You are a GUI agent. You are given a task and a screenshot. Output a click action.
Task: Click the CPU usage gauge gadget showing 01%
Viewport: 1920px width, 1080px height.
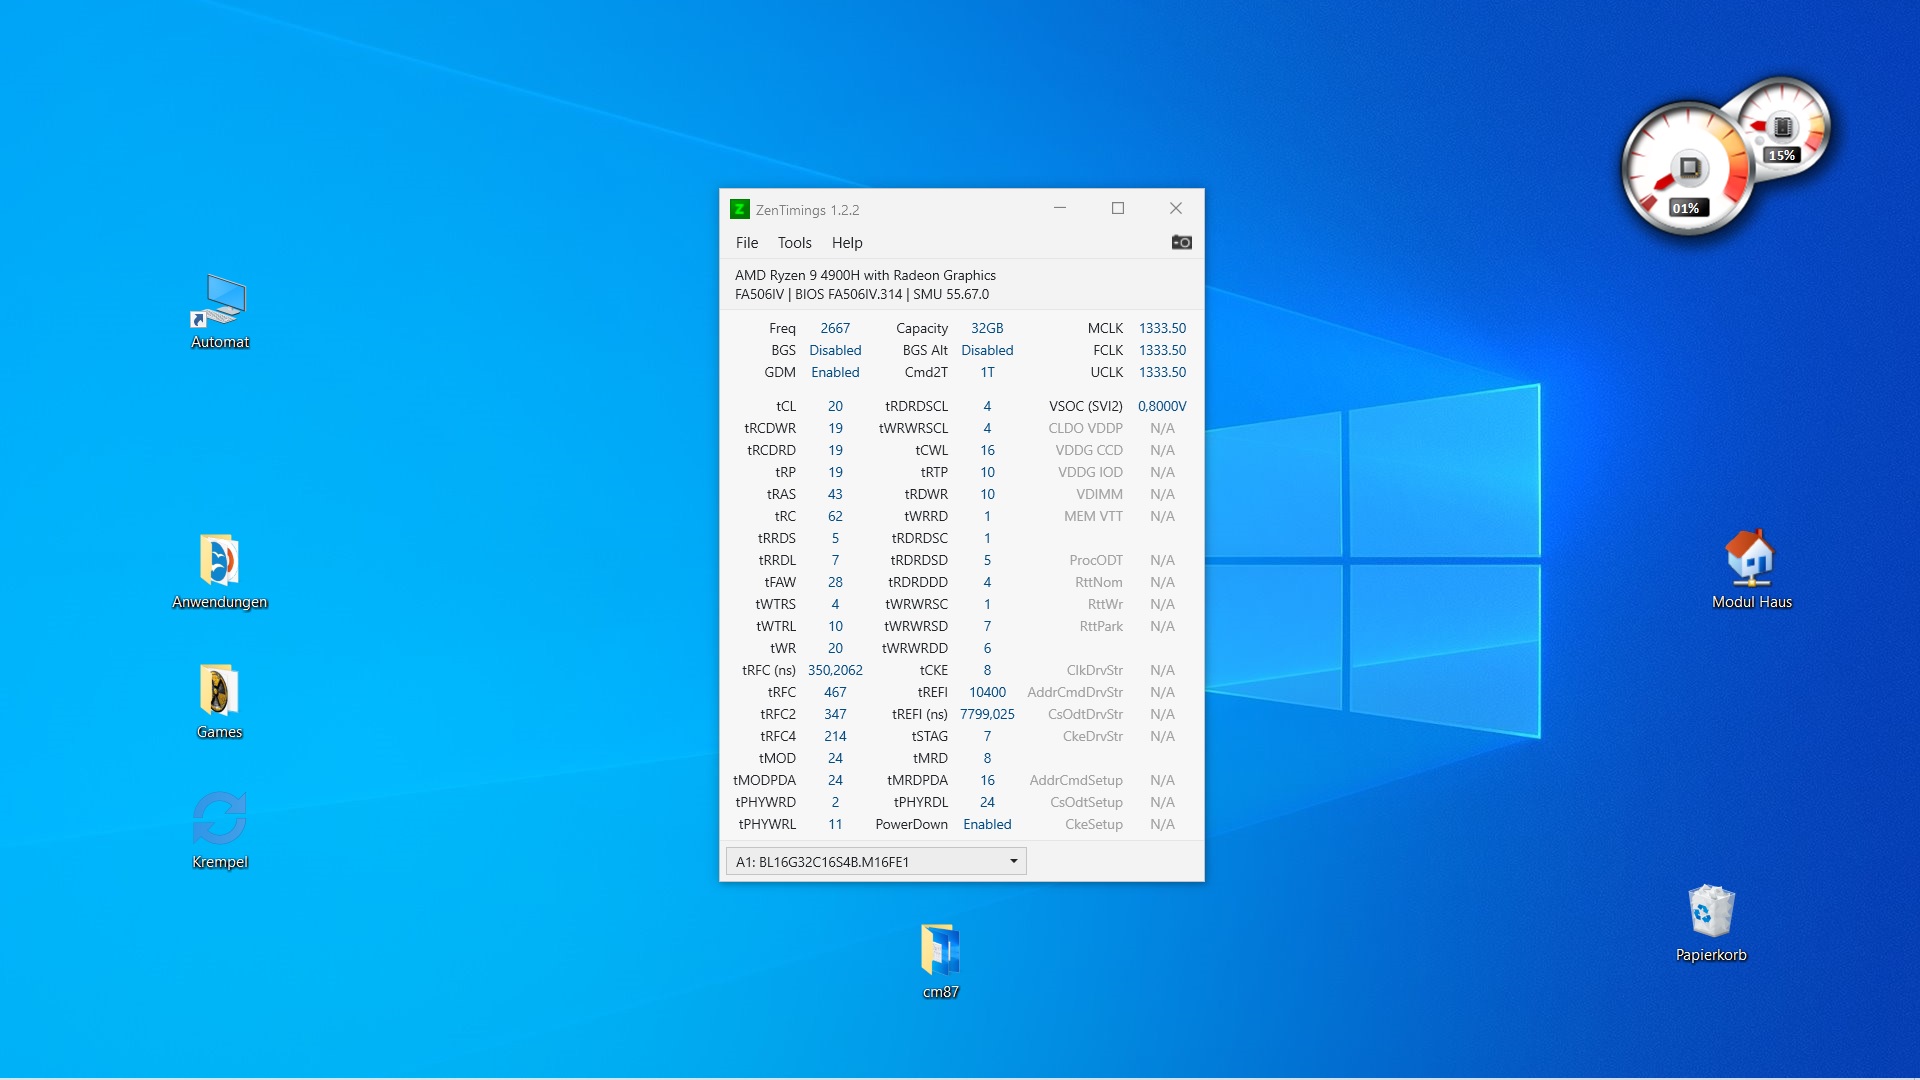point(1687,172)
